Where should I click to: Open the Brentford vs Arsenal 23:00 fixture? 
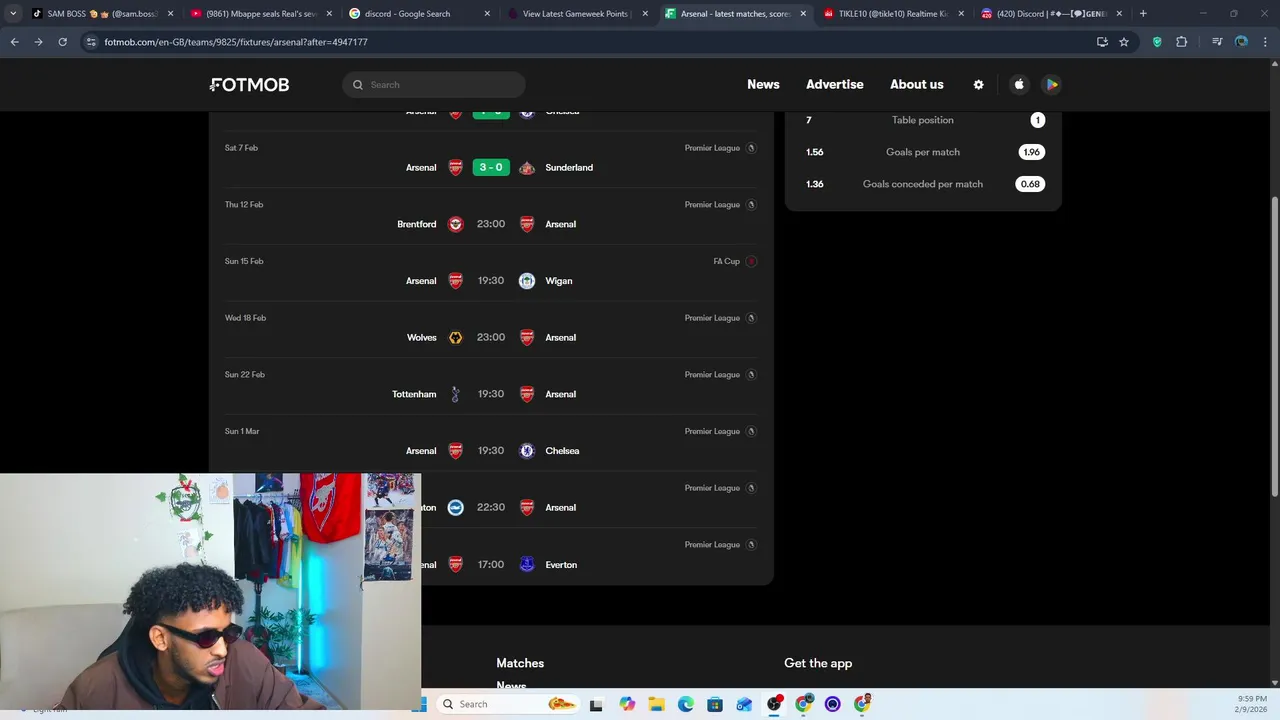click(491, 215)
